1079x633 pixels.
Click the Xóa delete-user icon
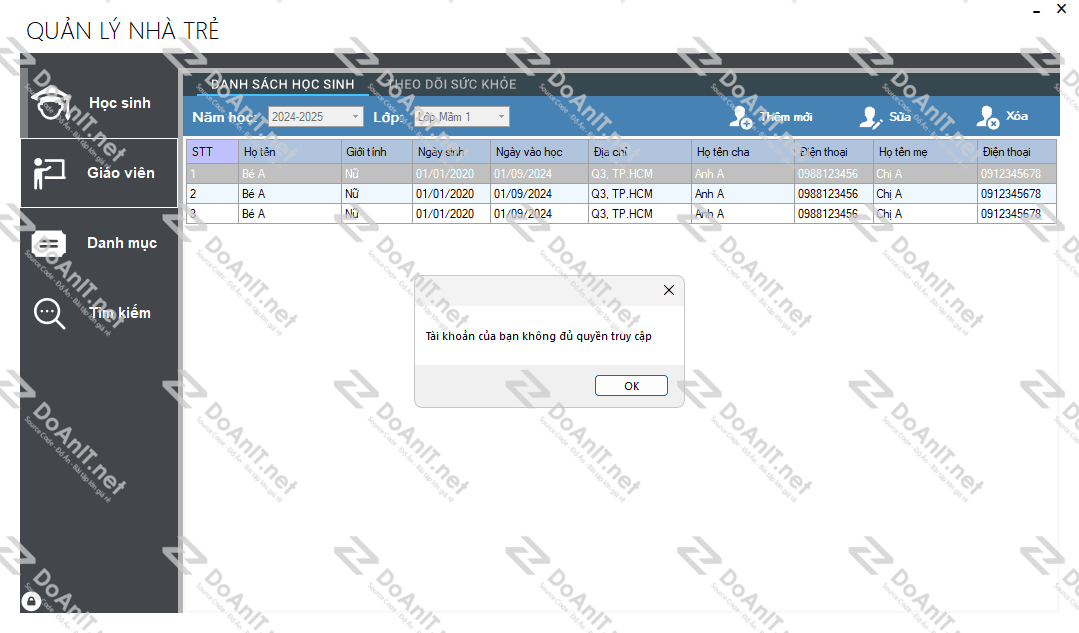click(x=987, y=117)
